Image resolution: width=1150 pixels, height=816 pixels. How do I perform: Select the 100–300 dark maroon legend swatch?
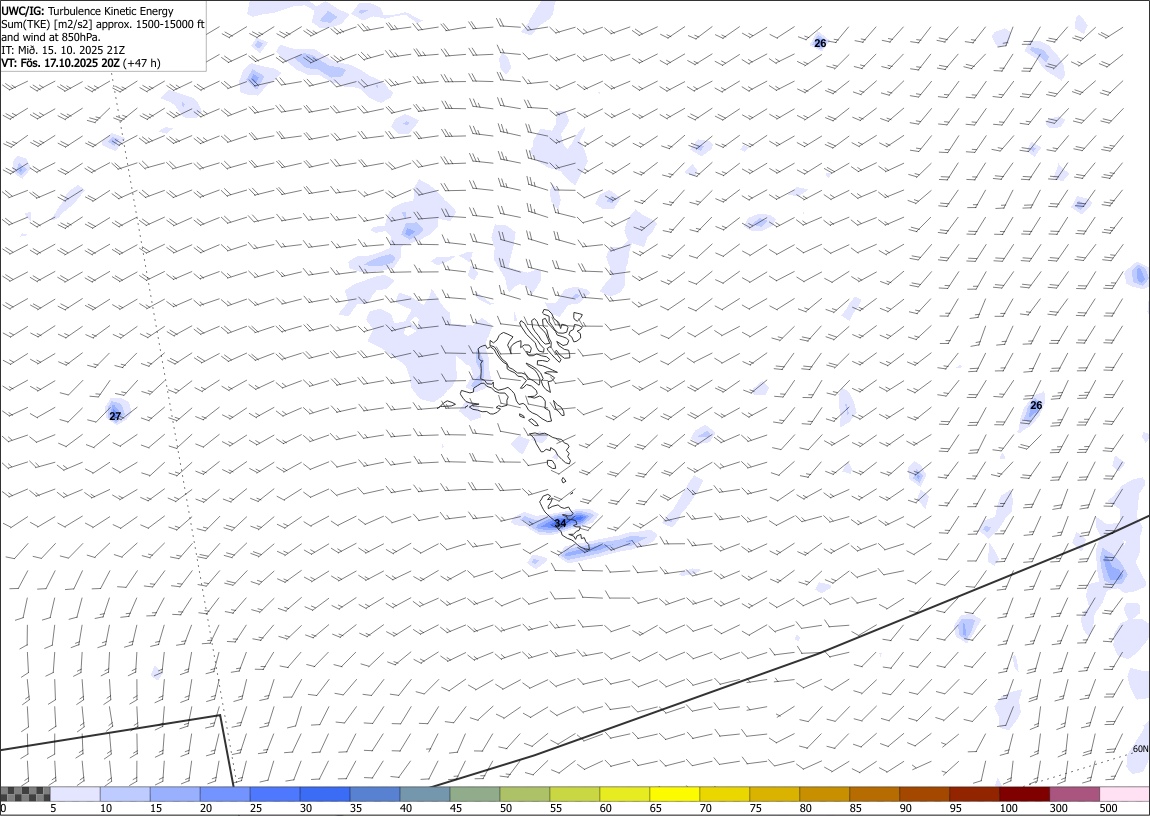point(1024,794)
